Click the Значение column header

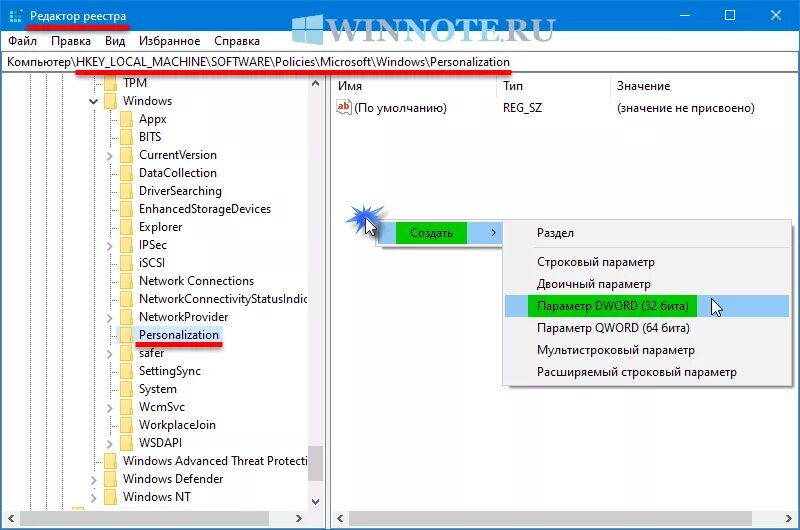tap(705, 86)
